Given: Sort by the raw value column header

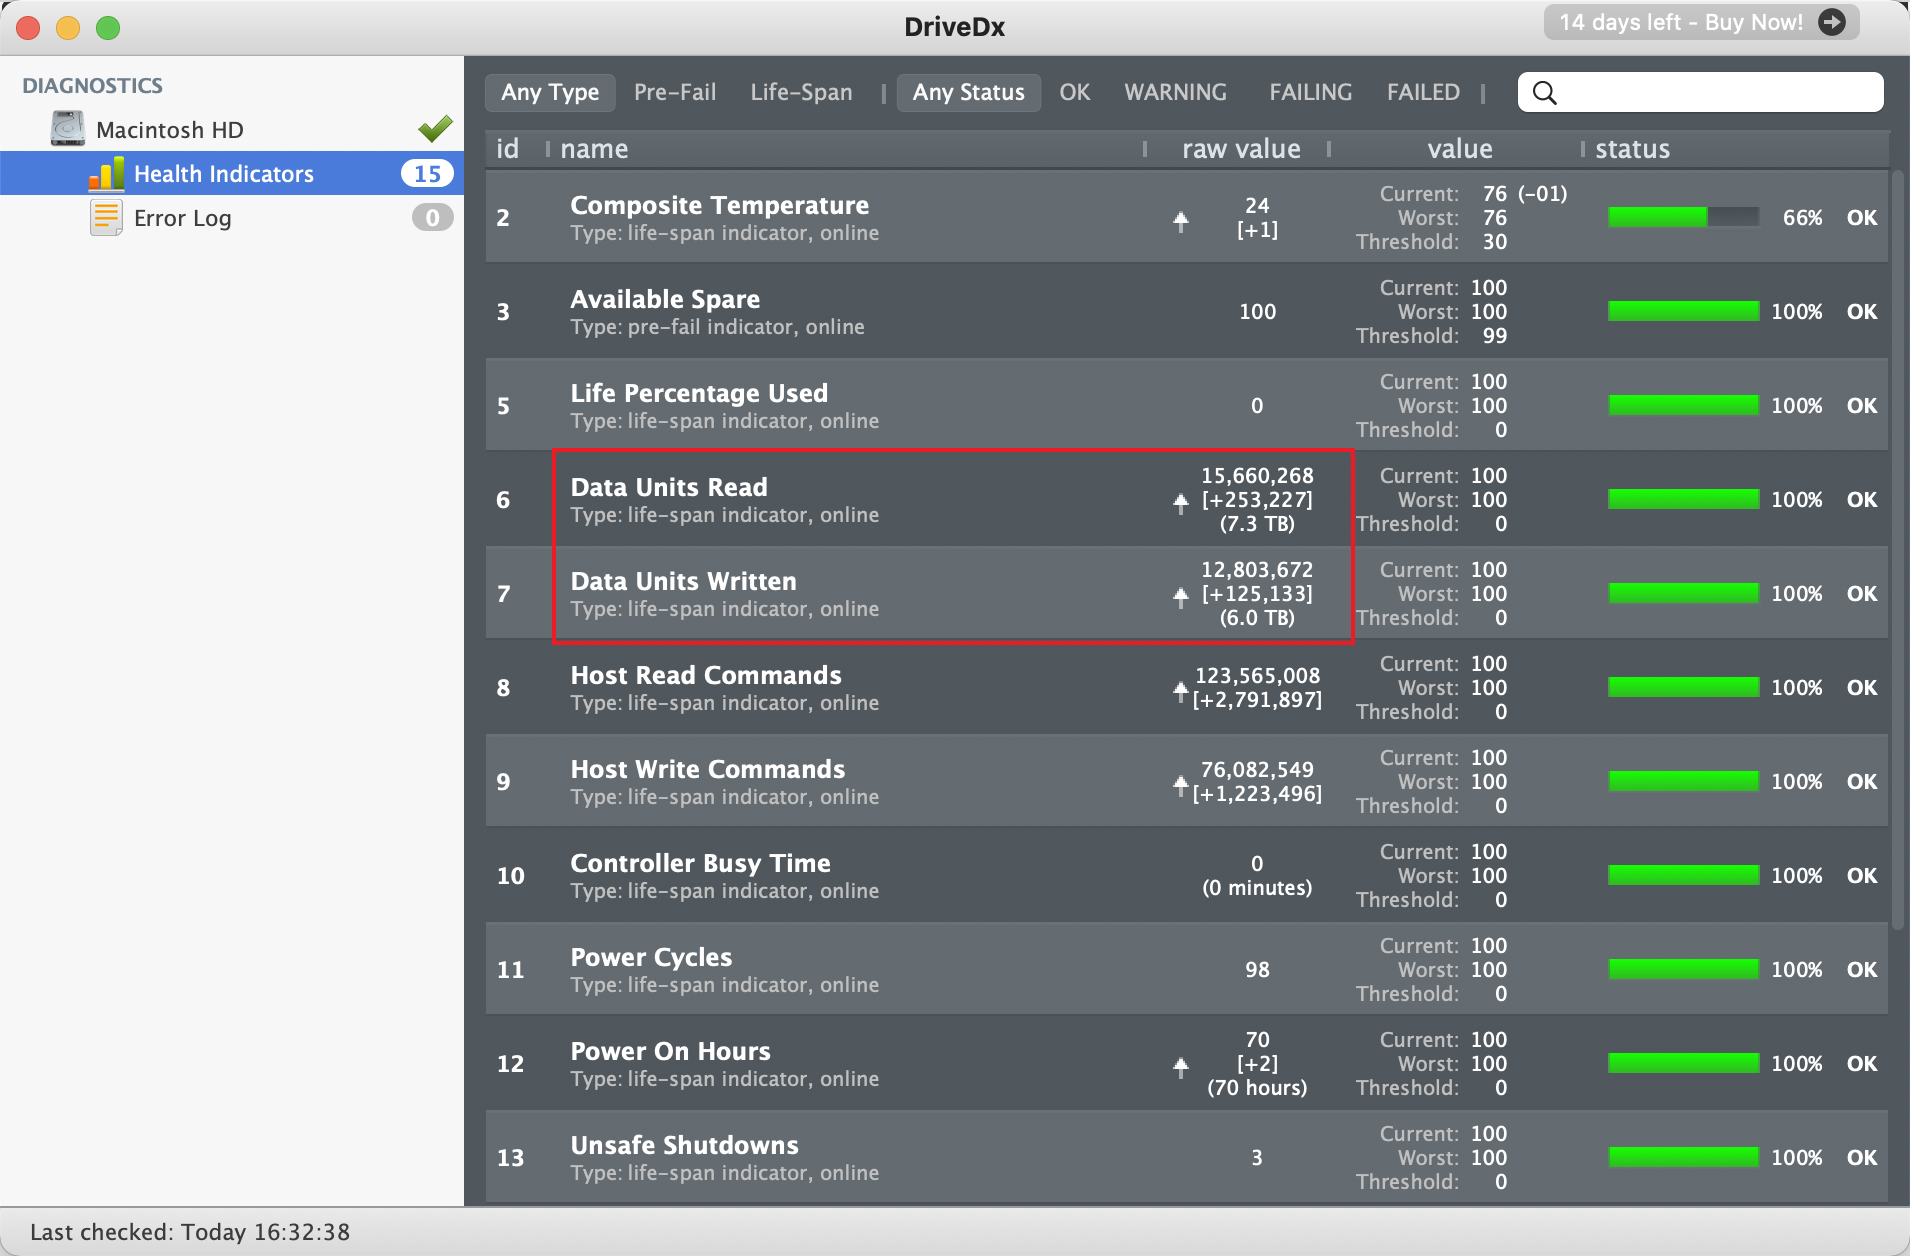Looking at the screenshot, I should click(x=1241, y=149).
